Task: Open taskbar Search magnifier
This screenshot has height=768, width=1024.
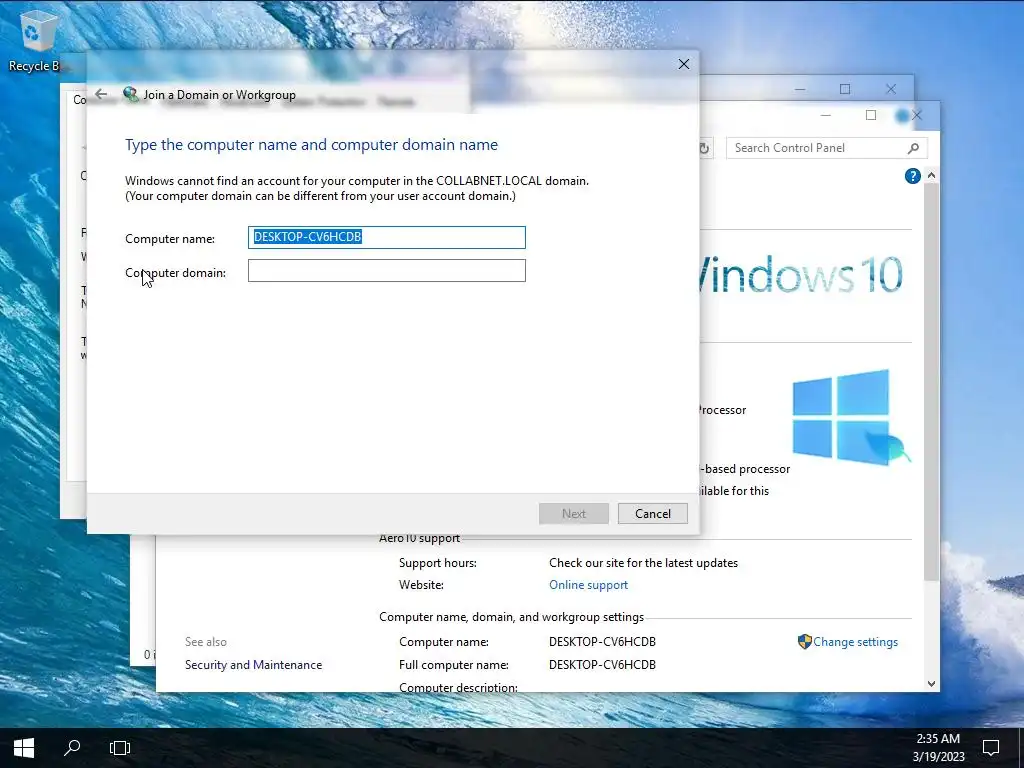Action: click(72, 748)
